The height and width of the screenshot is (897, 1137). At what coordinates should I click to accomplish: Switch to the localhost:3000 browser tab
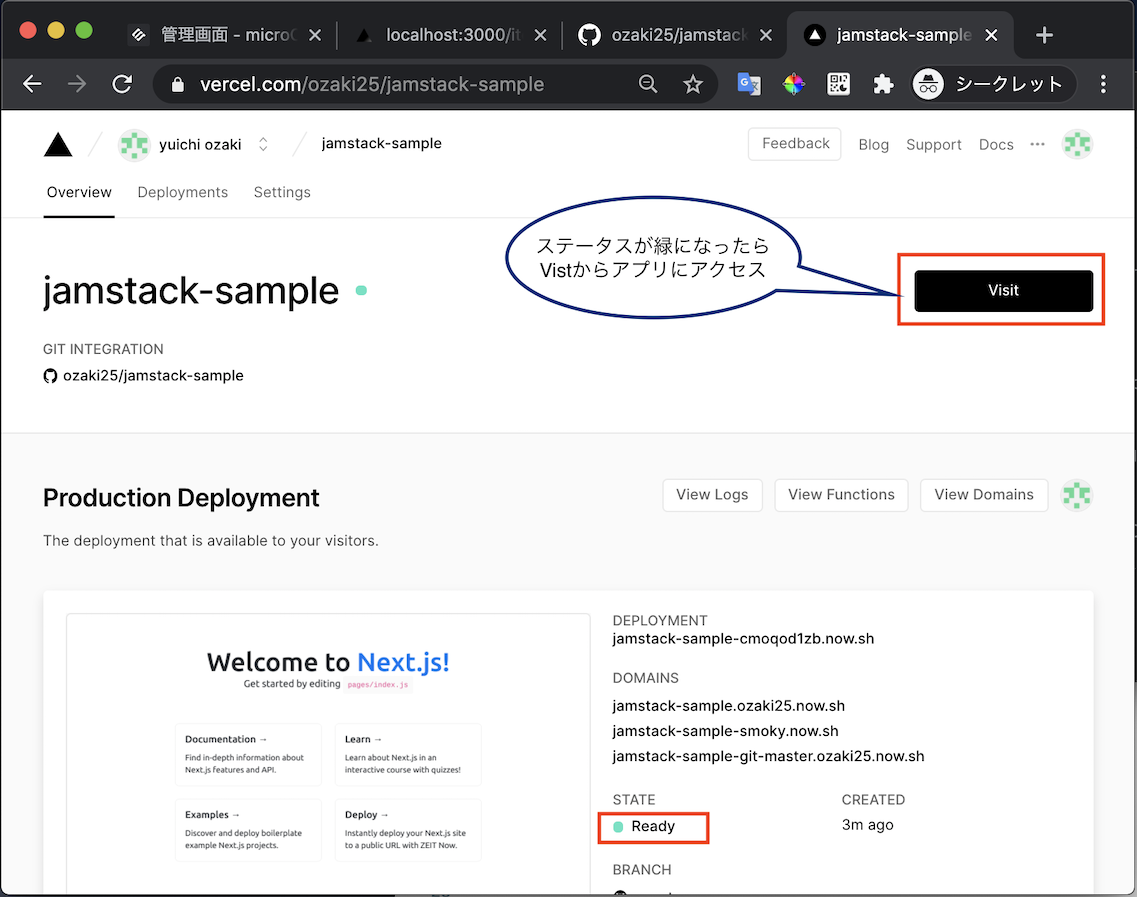450,35
